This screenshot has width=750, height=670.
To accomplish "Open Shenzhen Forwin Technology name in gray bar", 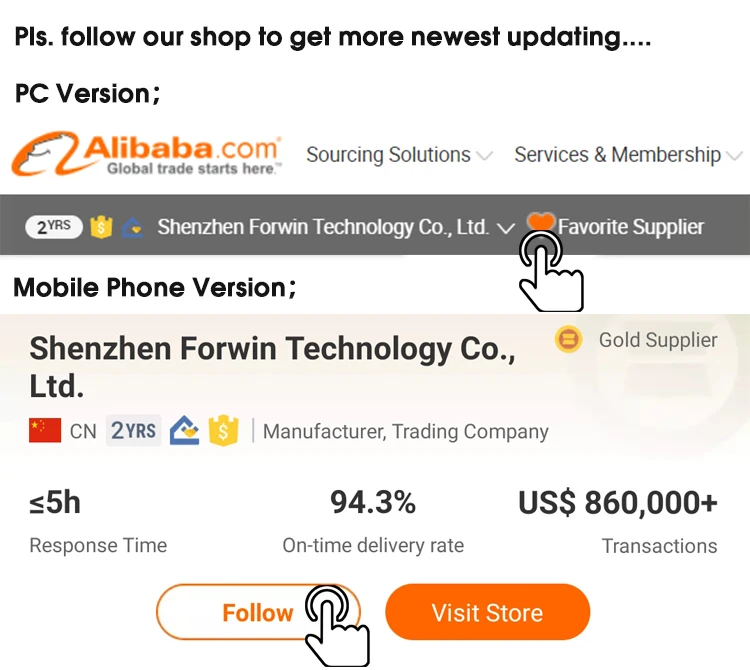I will [x=323, y=227].
